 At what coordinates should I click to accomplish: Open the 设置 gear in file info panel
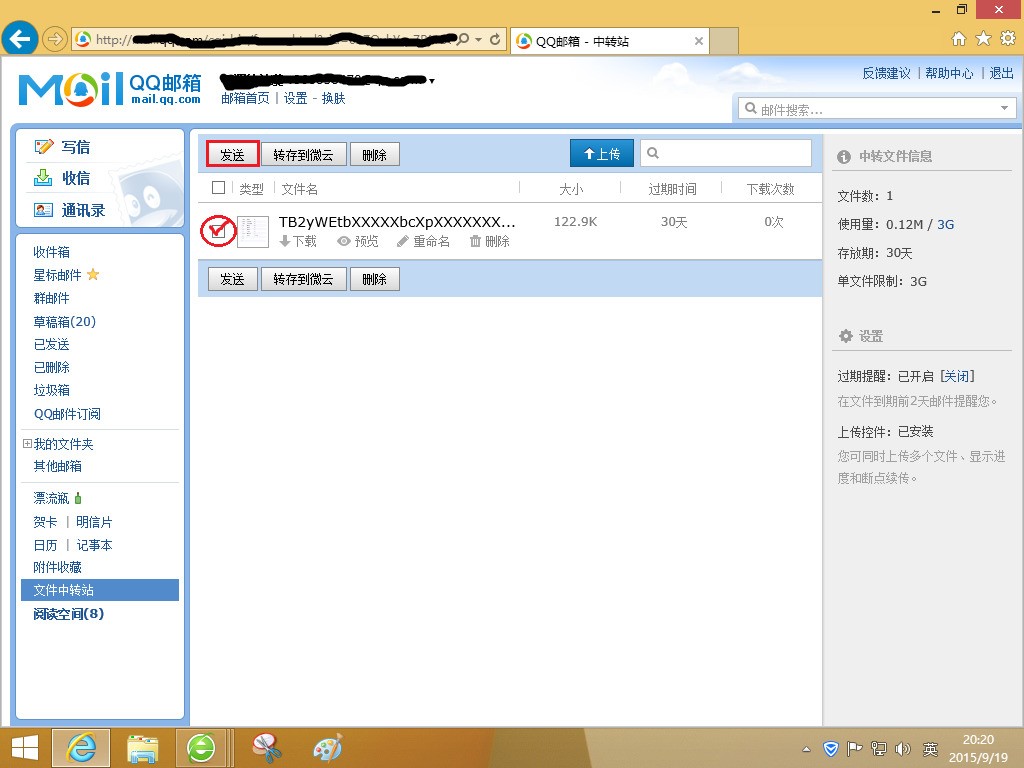click(x=846, y=336)
